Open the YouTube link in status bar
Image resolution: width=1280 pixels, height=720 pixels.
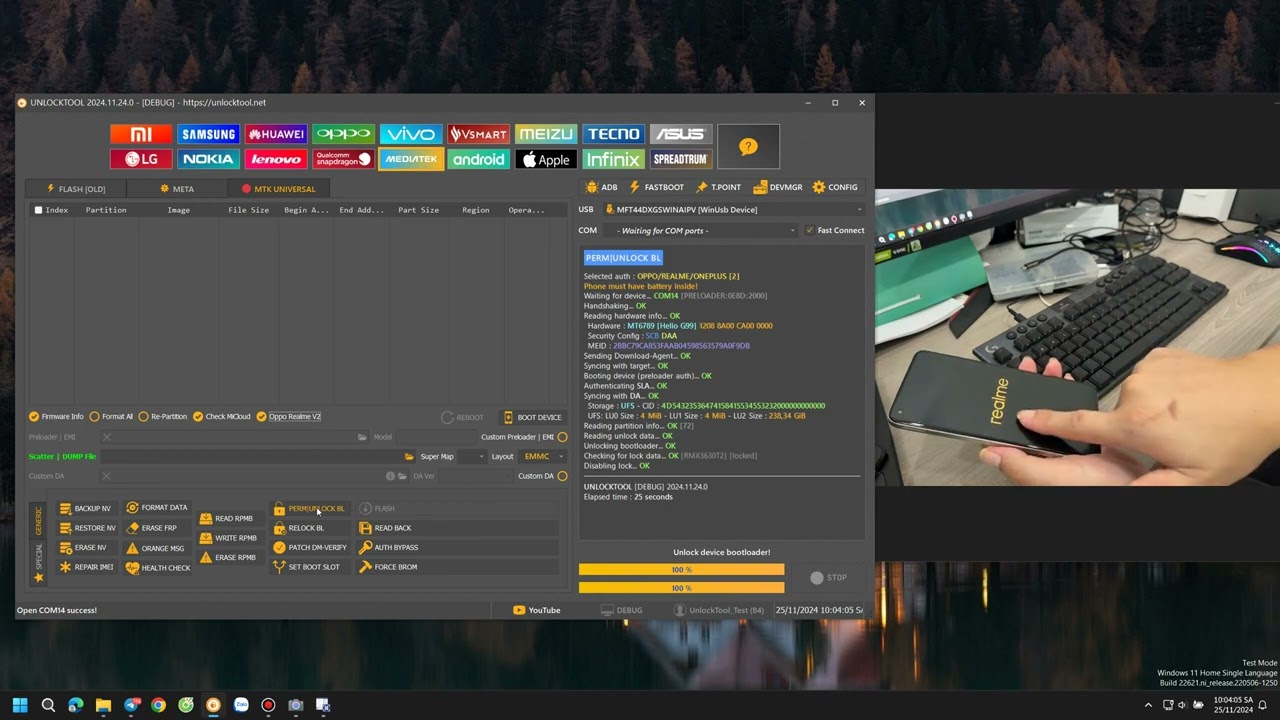point(537,610)
